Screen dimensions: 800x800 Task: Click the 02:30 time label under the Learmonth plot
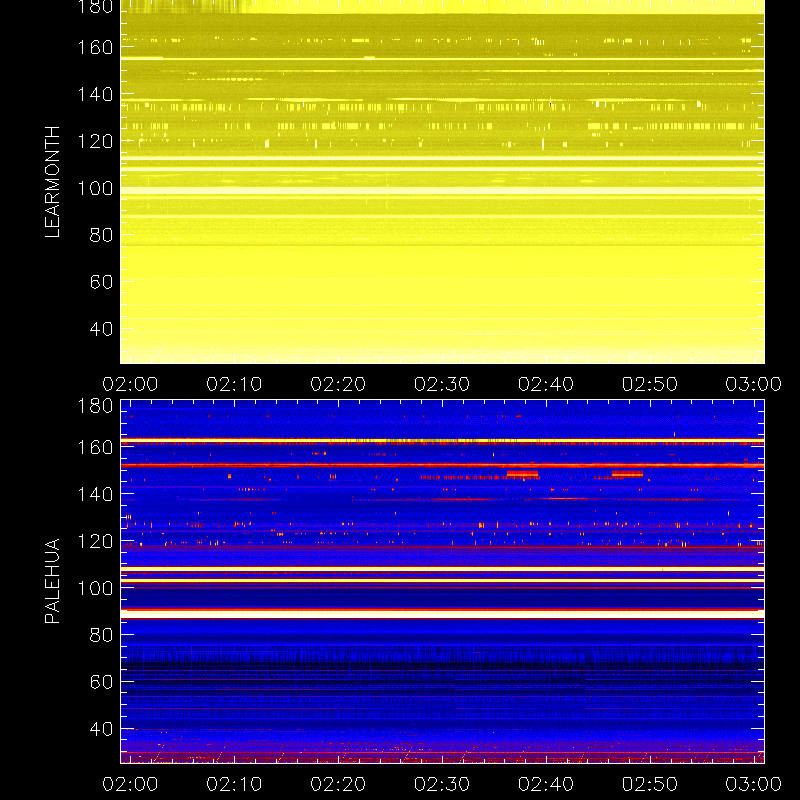coord(442,384)
